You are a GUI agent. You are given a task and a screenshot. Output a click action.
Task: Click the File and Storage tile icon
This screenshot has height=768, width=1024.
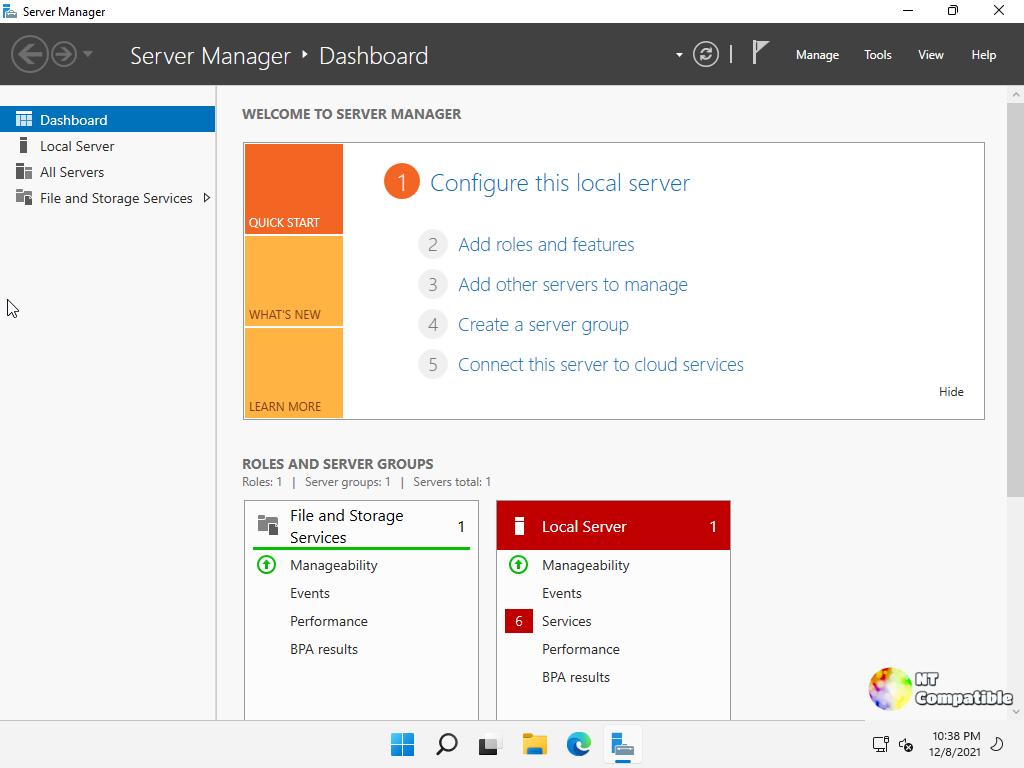tap(268, 524)
